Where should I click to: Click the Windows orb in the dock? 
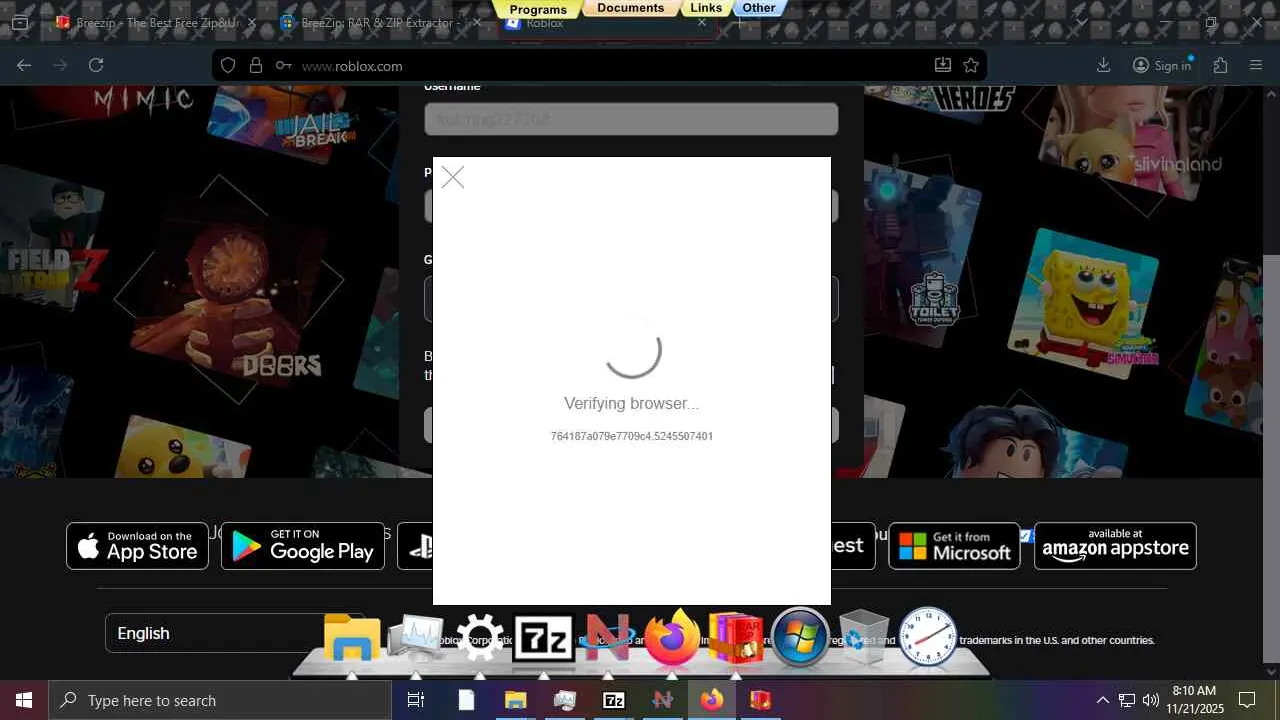[x=800, y=637]
